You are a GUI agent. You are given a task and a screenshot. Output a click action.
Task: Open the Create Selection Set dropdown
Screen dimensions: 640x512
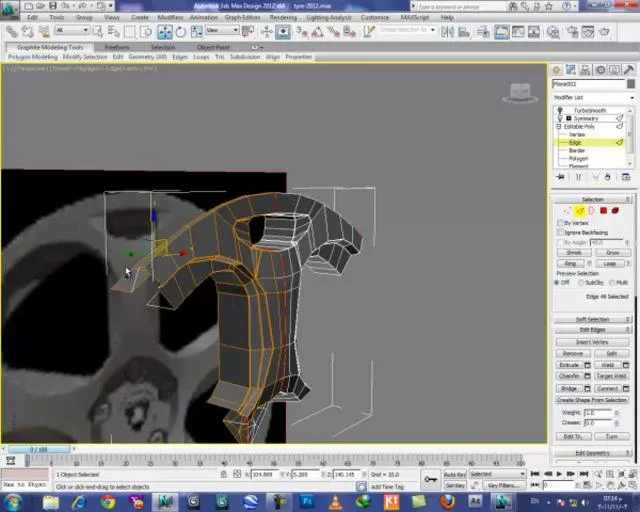pyautogui.click(x=407, y=30)
